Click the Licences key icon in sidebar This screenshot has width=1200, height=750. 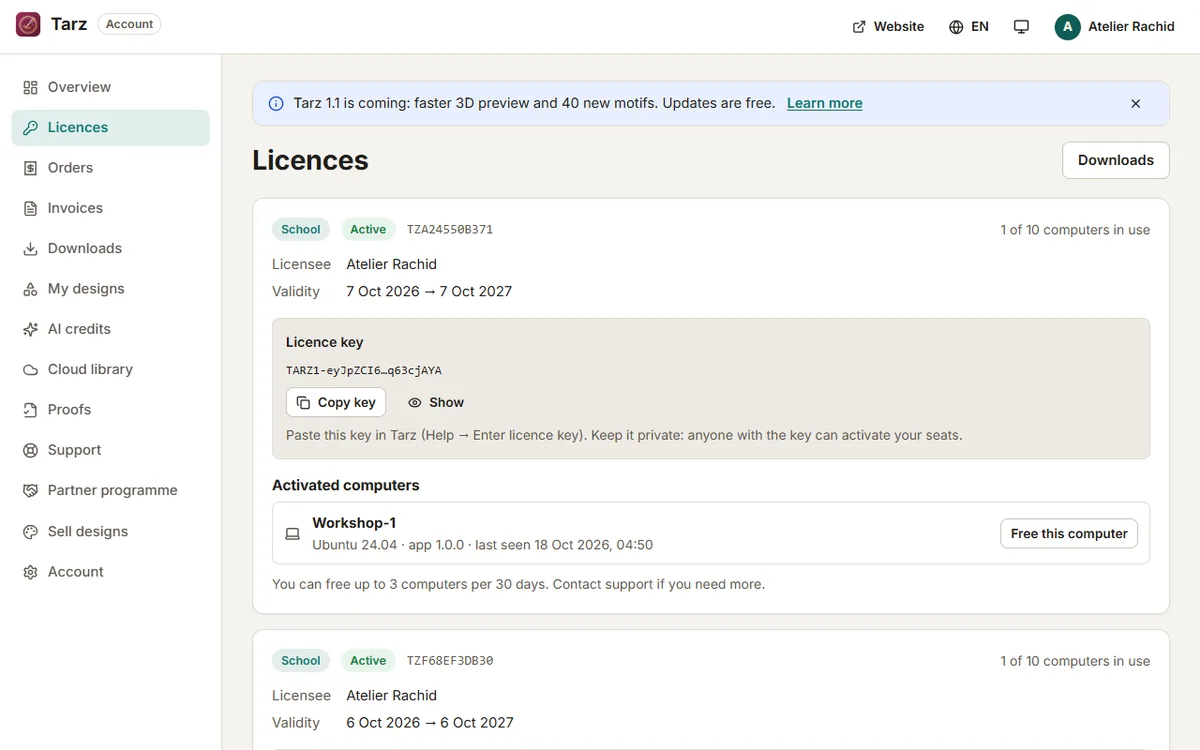pos(30,127)
